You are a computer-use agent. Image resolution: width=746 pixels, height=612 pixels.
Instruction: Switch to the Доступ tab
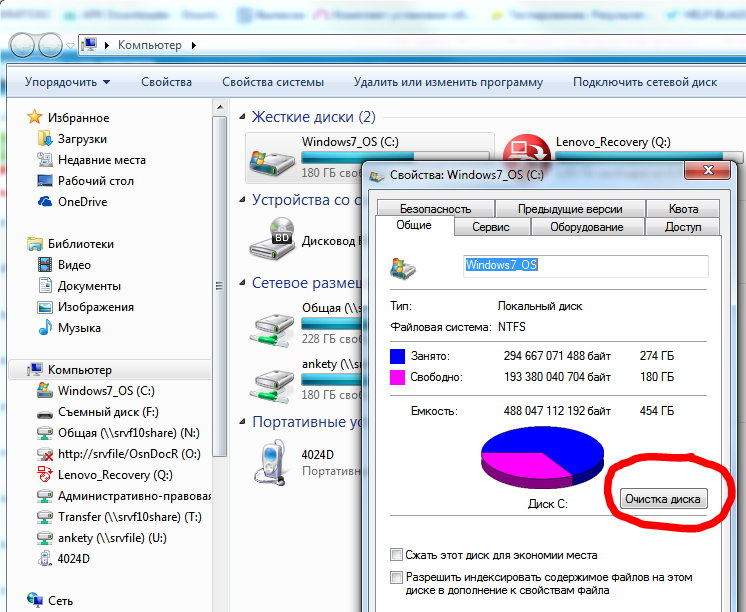click(683, 227)
